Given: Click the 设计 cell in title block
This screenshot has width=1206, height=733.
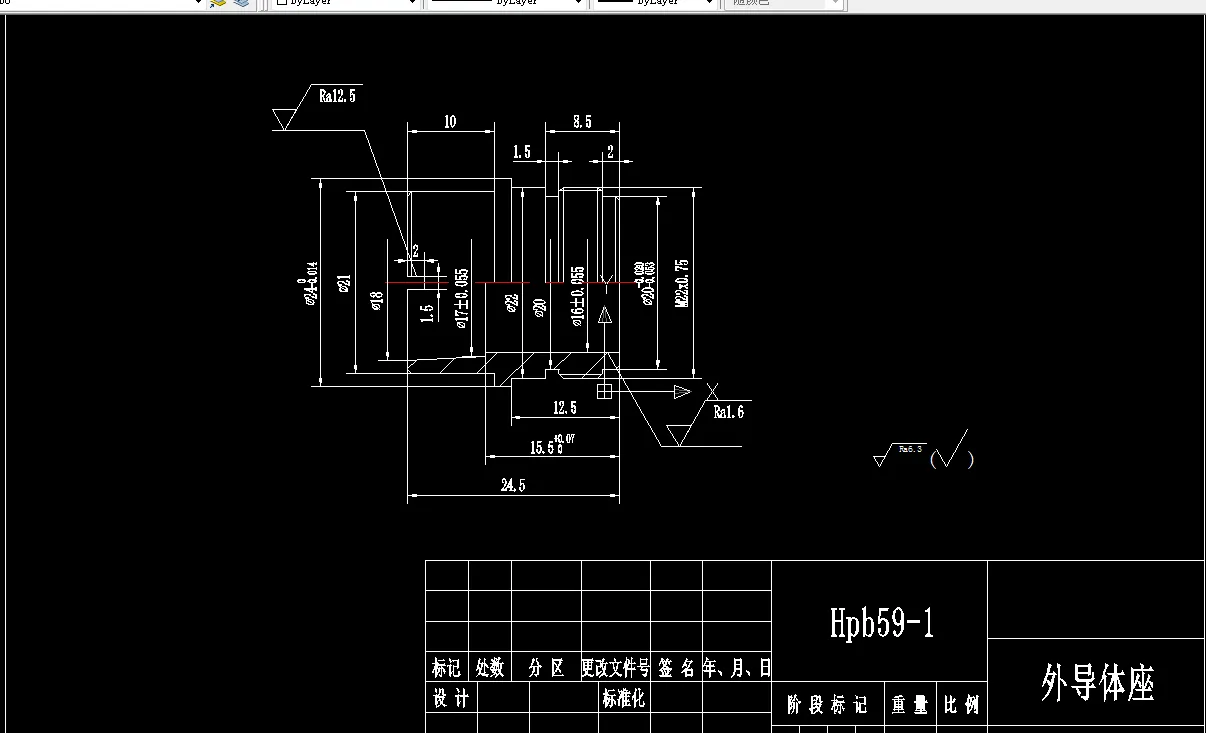Looking at the screenshot, I should tap(451, 699).
